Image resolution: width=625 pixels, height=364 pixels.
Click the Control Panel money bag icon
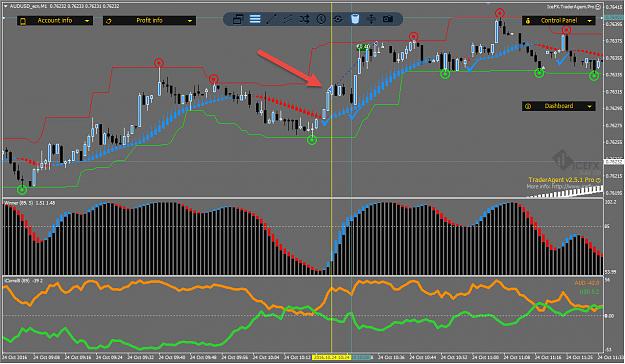(x=528, y=21)
